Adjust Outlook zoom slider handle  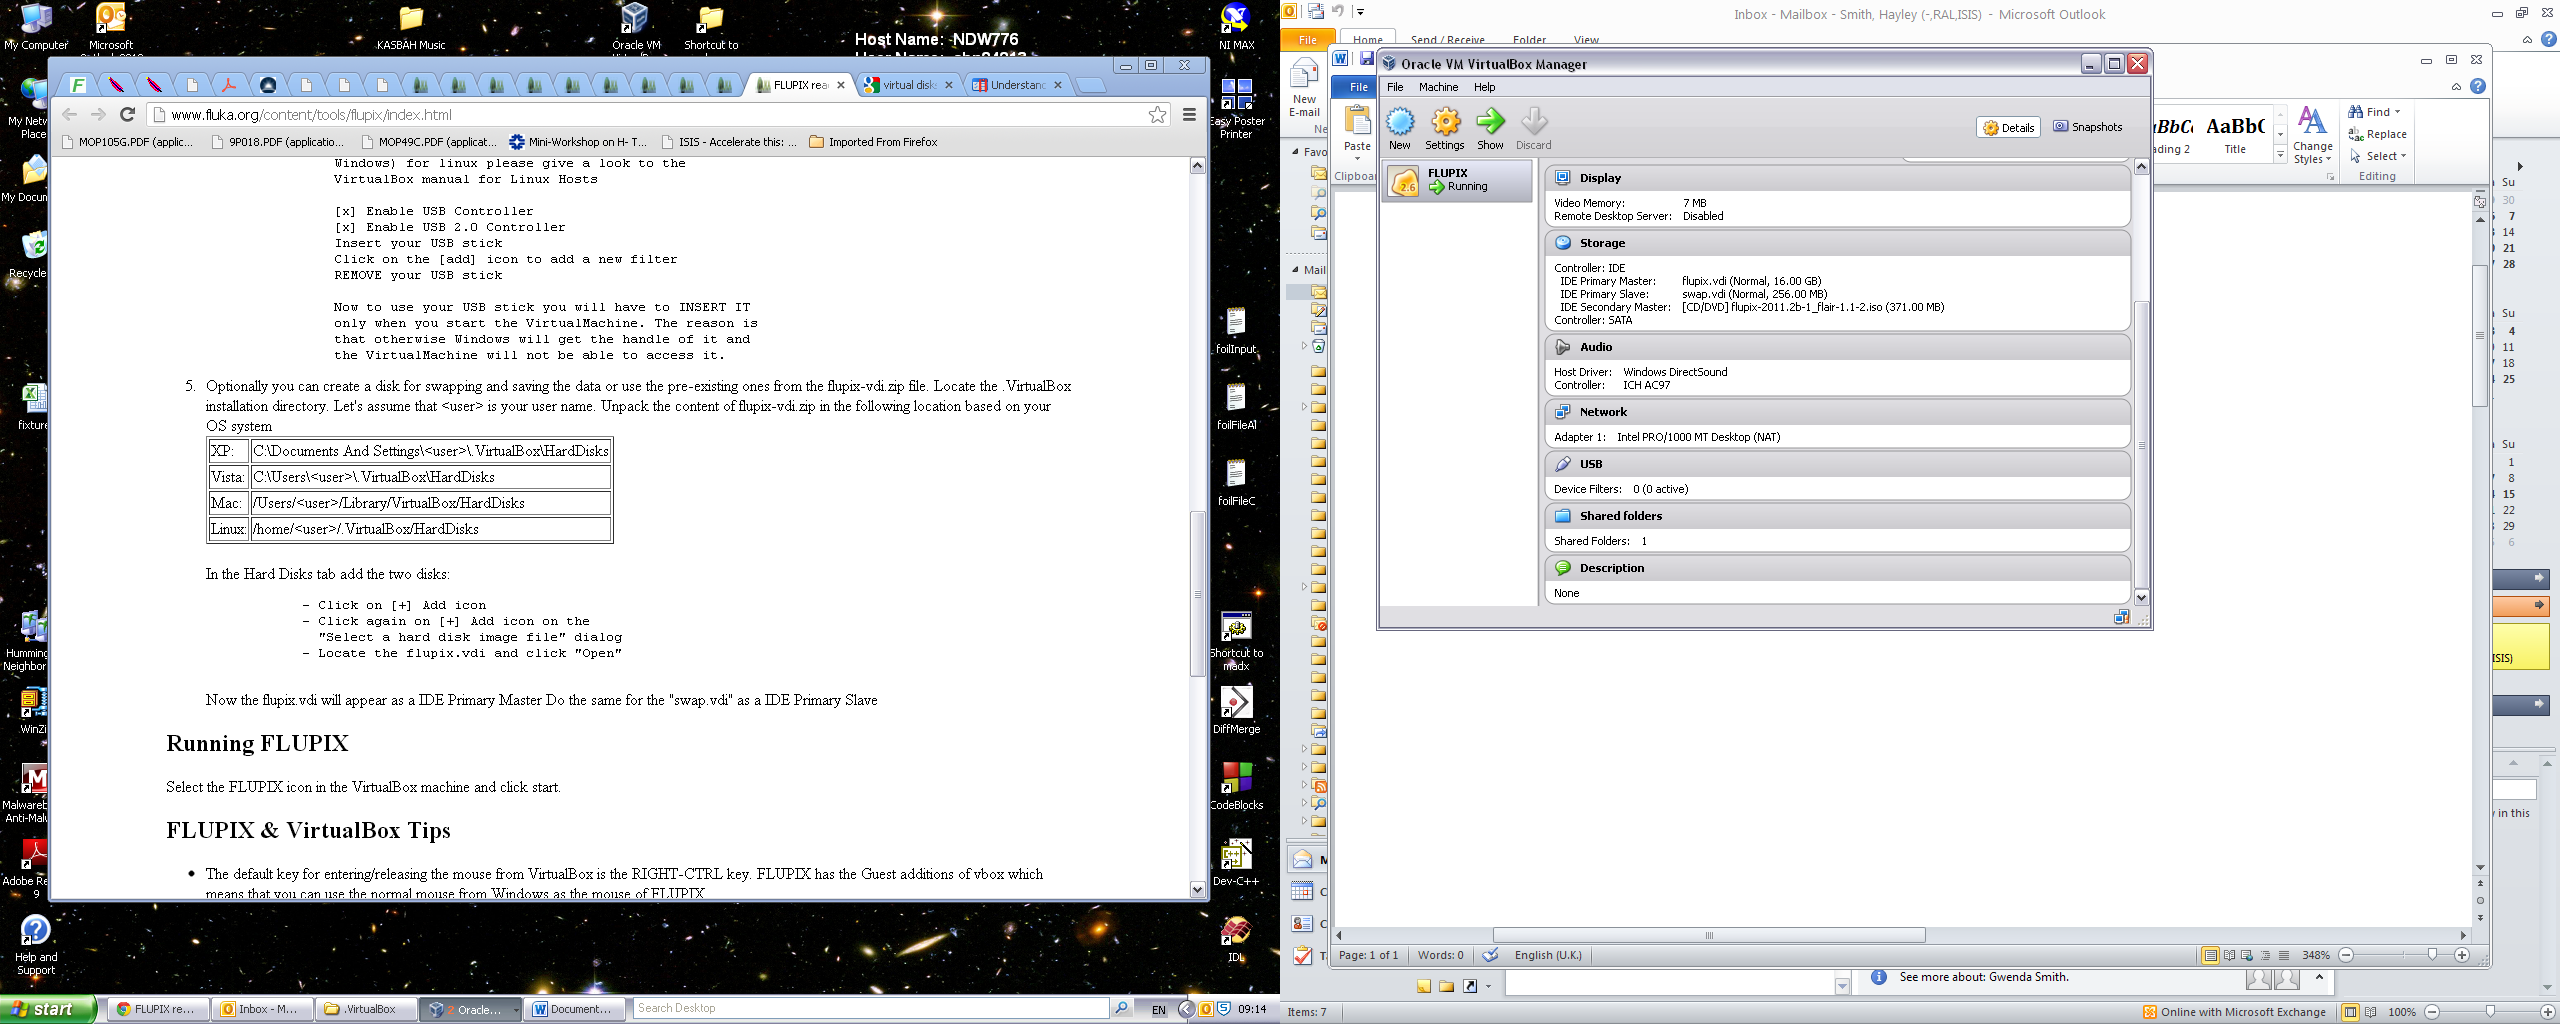[x=2490, y=1012]
